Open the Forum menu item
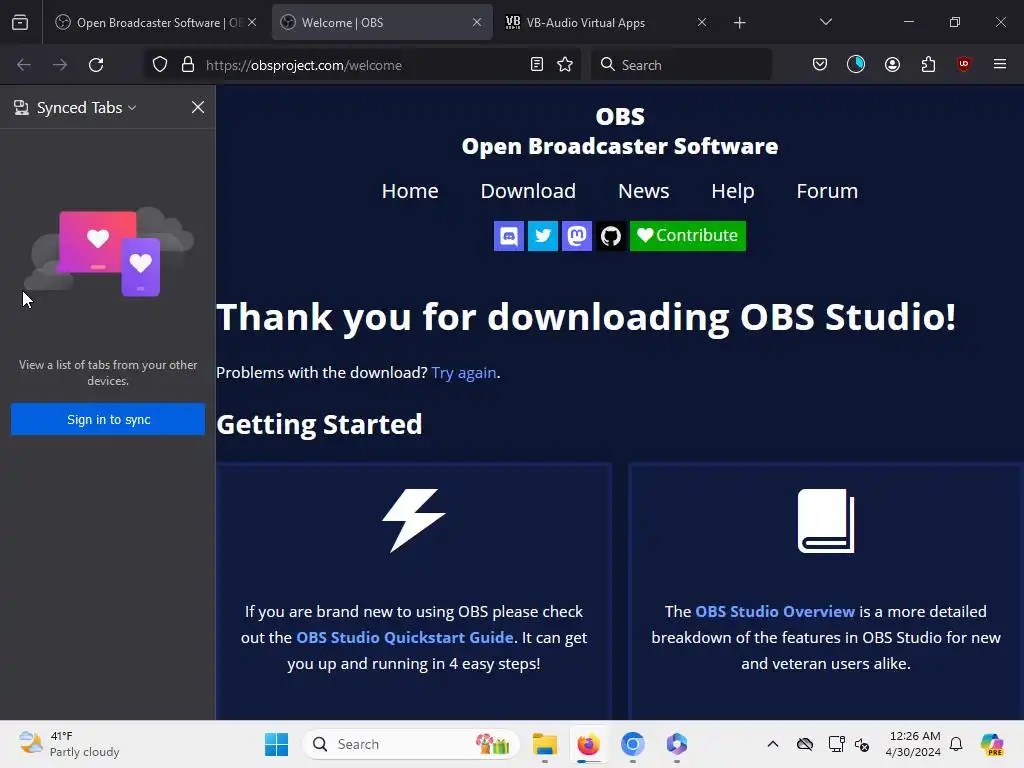The height and width of the screenshot is (768, 1024). click(x=827, y=191)
